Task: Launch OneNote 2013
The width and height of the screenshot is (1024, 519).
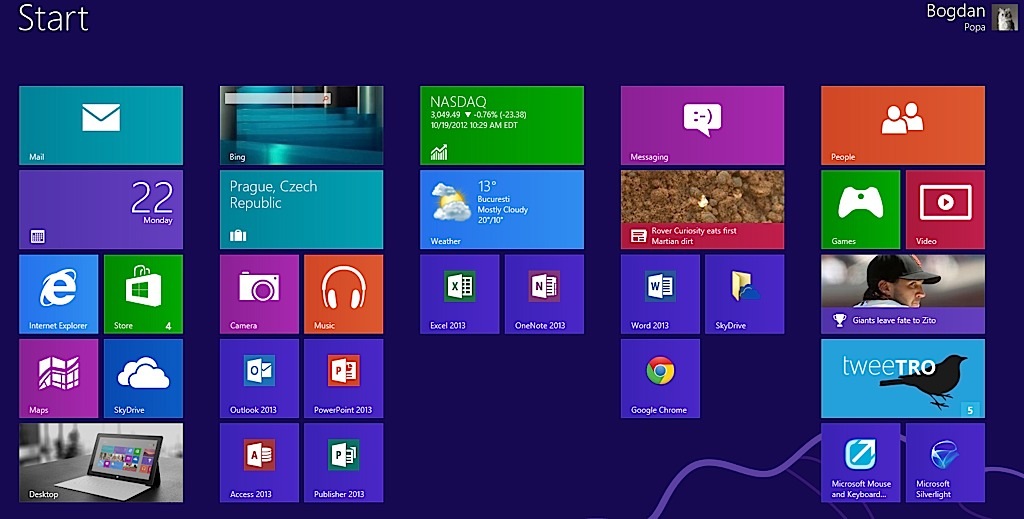Action: pos(545,294)
